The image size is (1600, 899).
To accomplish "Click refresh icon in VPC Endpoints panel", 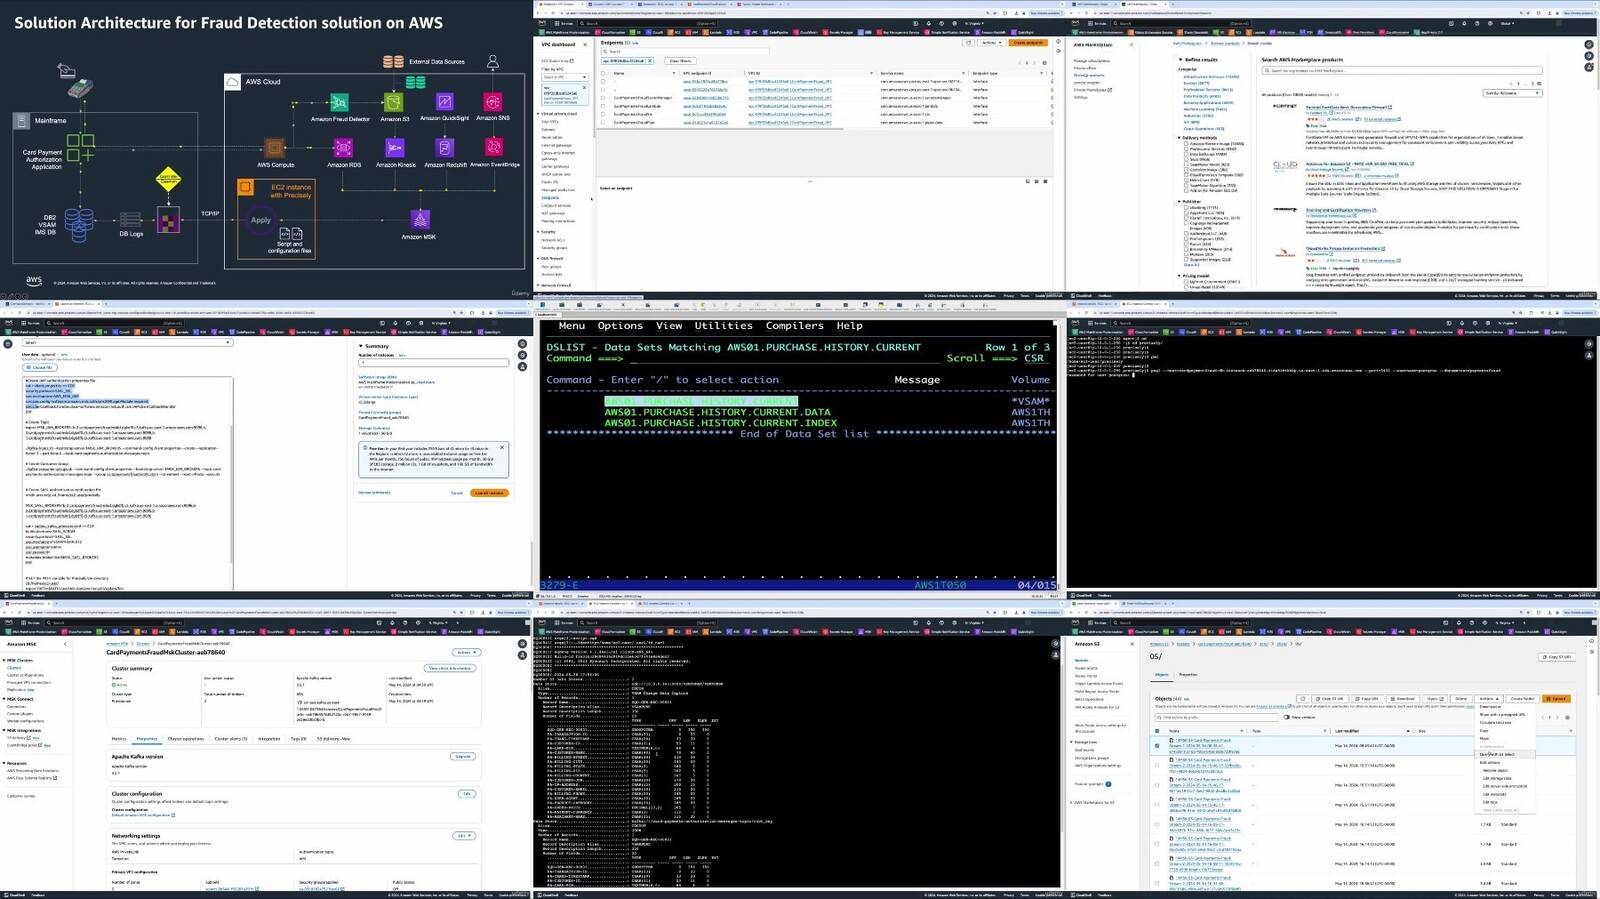I will [968, 43].
